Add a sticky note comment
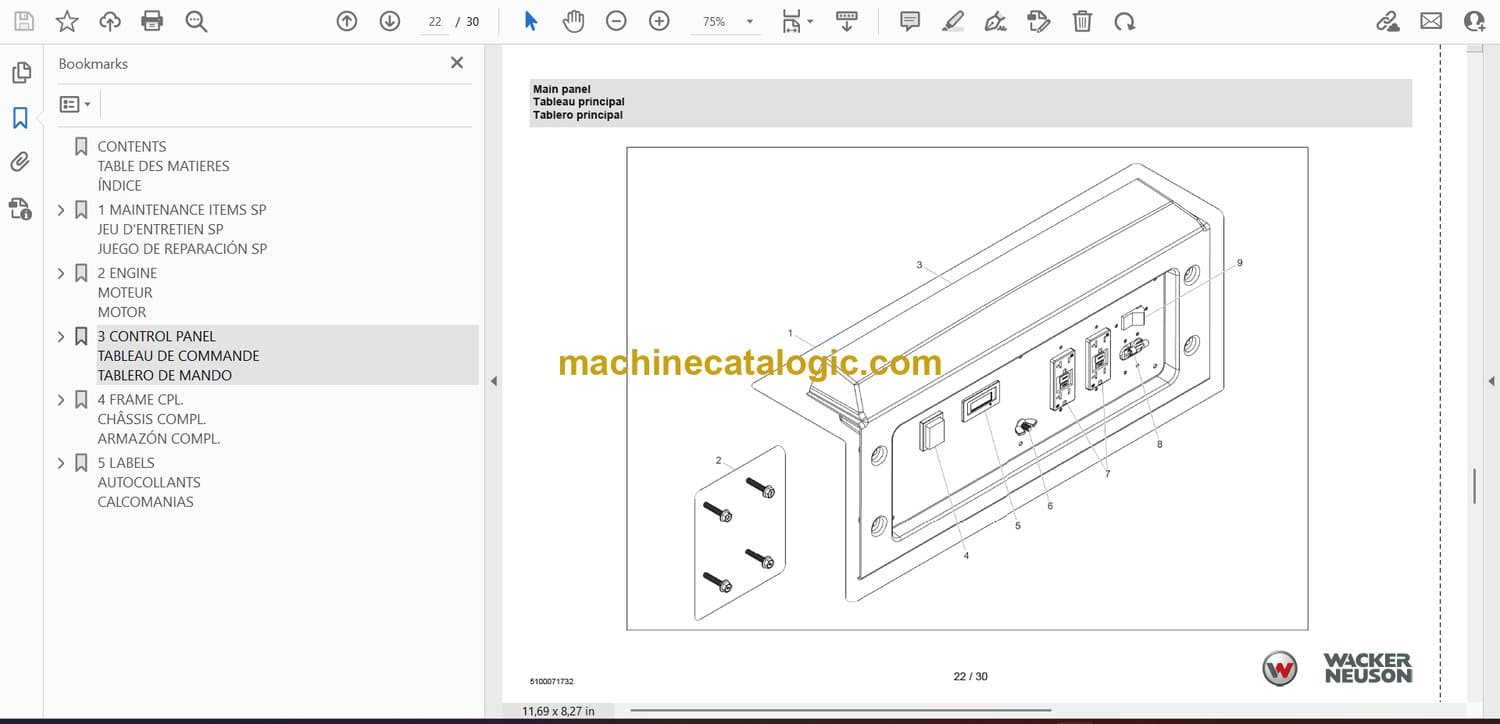 pos(910,21)
